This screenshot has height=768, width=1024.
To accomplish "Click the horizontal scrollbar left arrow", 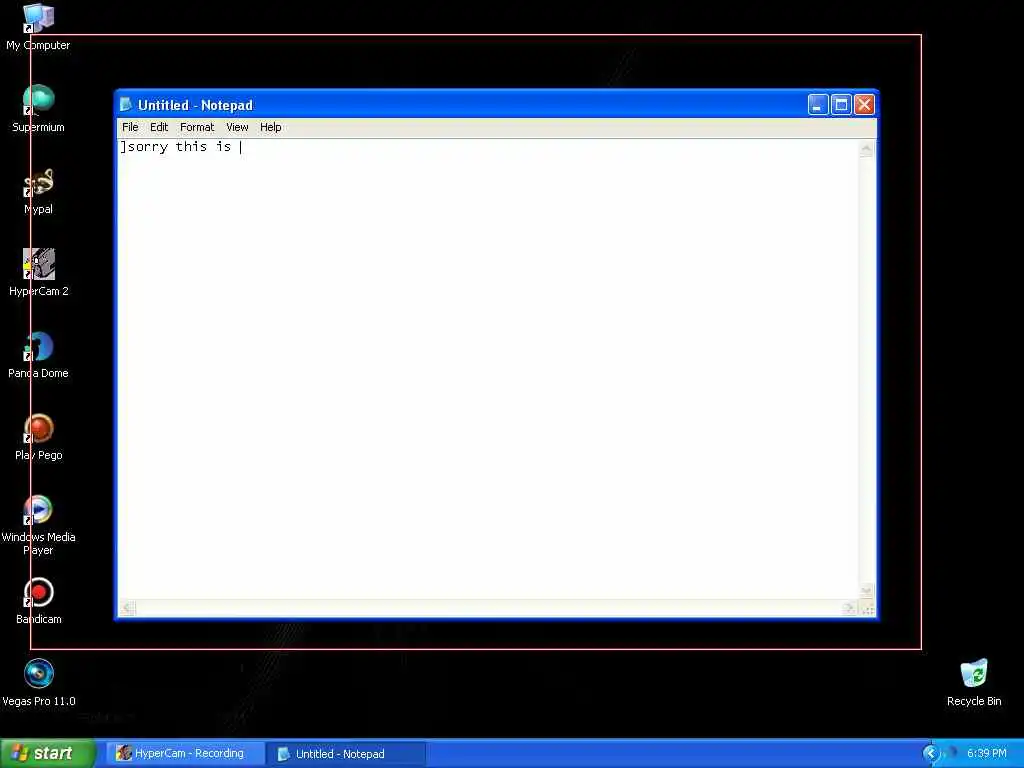I will pyautogui.click(x=127, y=608).
